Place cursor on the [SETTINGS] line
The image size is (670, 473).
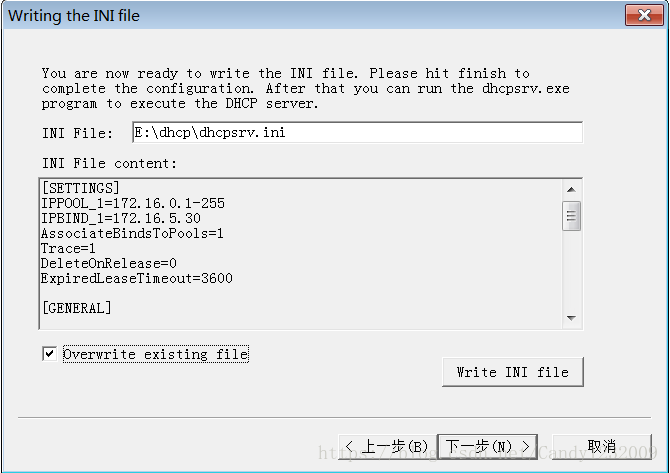[x=81, y=188]
